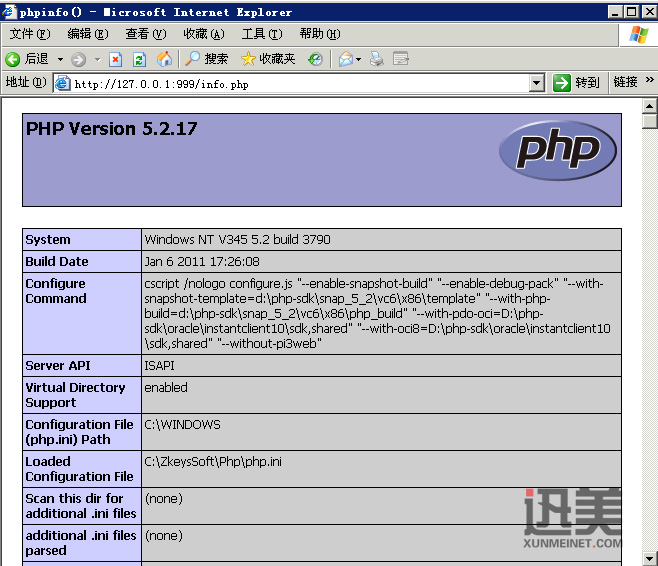This screenshot has width=658, height=566.
Task: Click the IE icon in the title bar
Action: 9,12
